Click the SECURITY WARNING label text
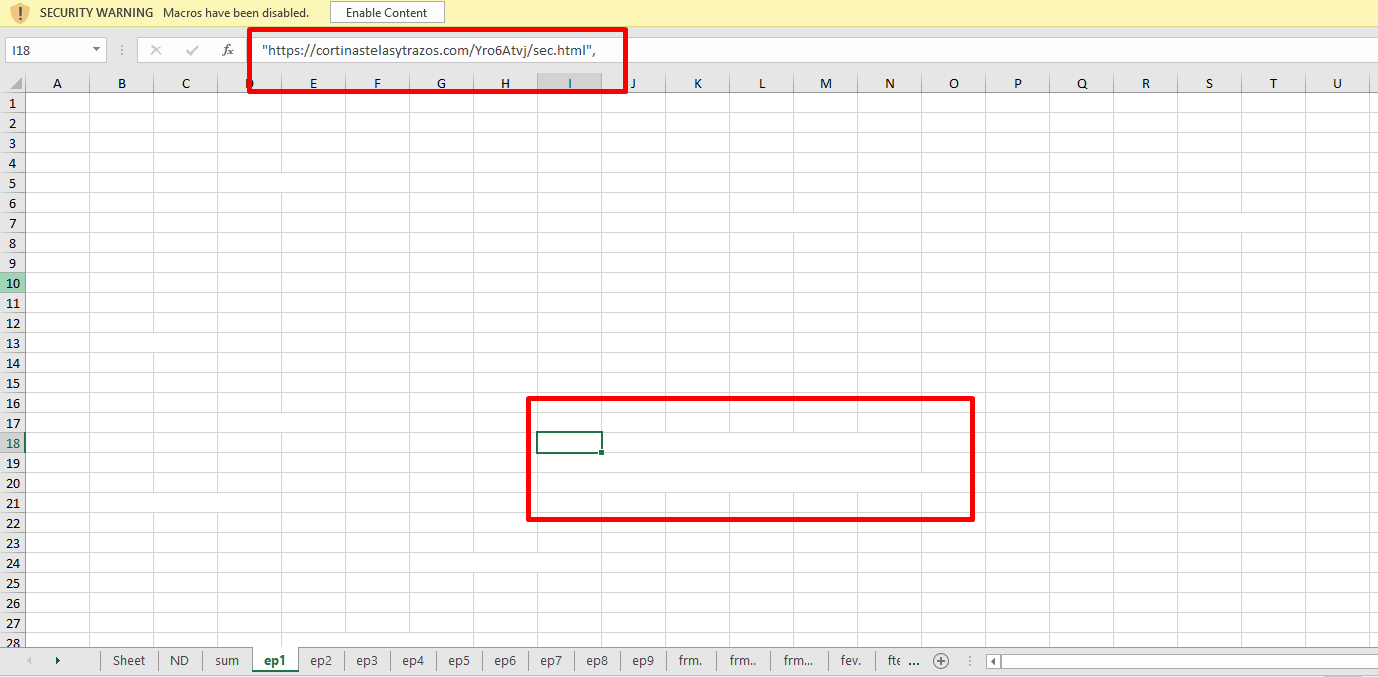 pos(96,13)
